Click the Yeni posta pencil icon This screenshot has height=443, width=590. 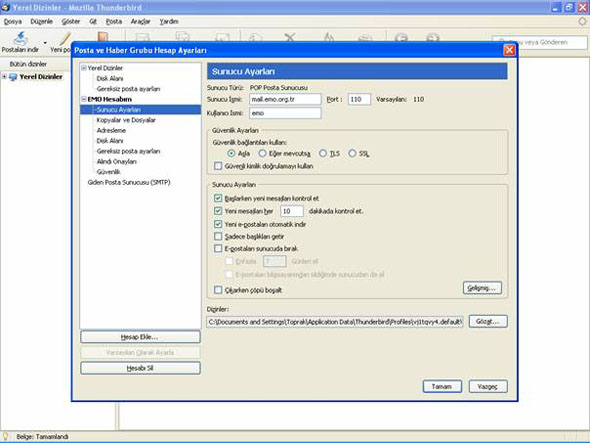(x=65, y=38)
